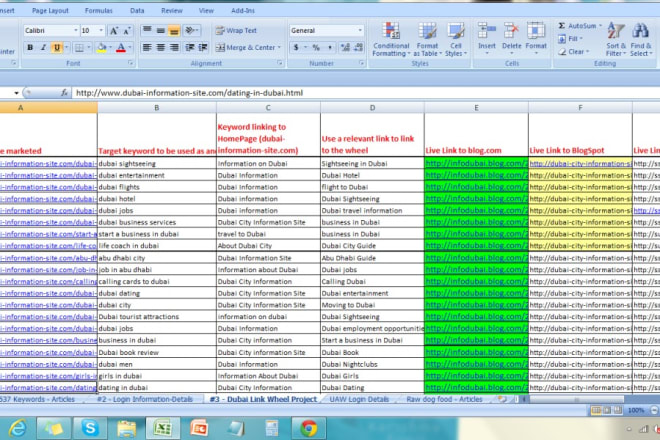Open BlogSpot link in dubai sightseeing row
This screenshot has width=660, height=440.
[x=580, y=163]
